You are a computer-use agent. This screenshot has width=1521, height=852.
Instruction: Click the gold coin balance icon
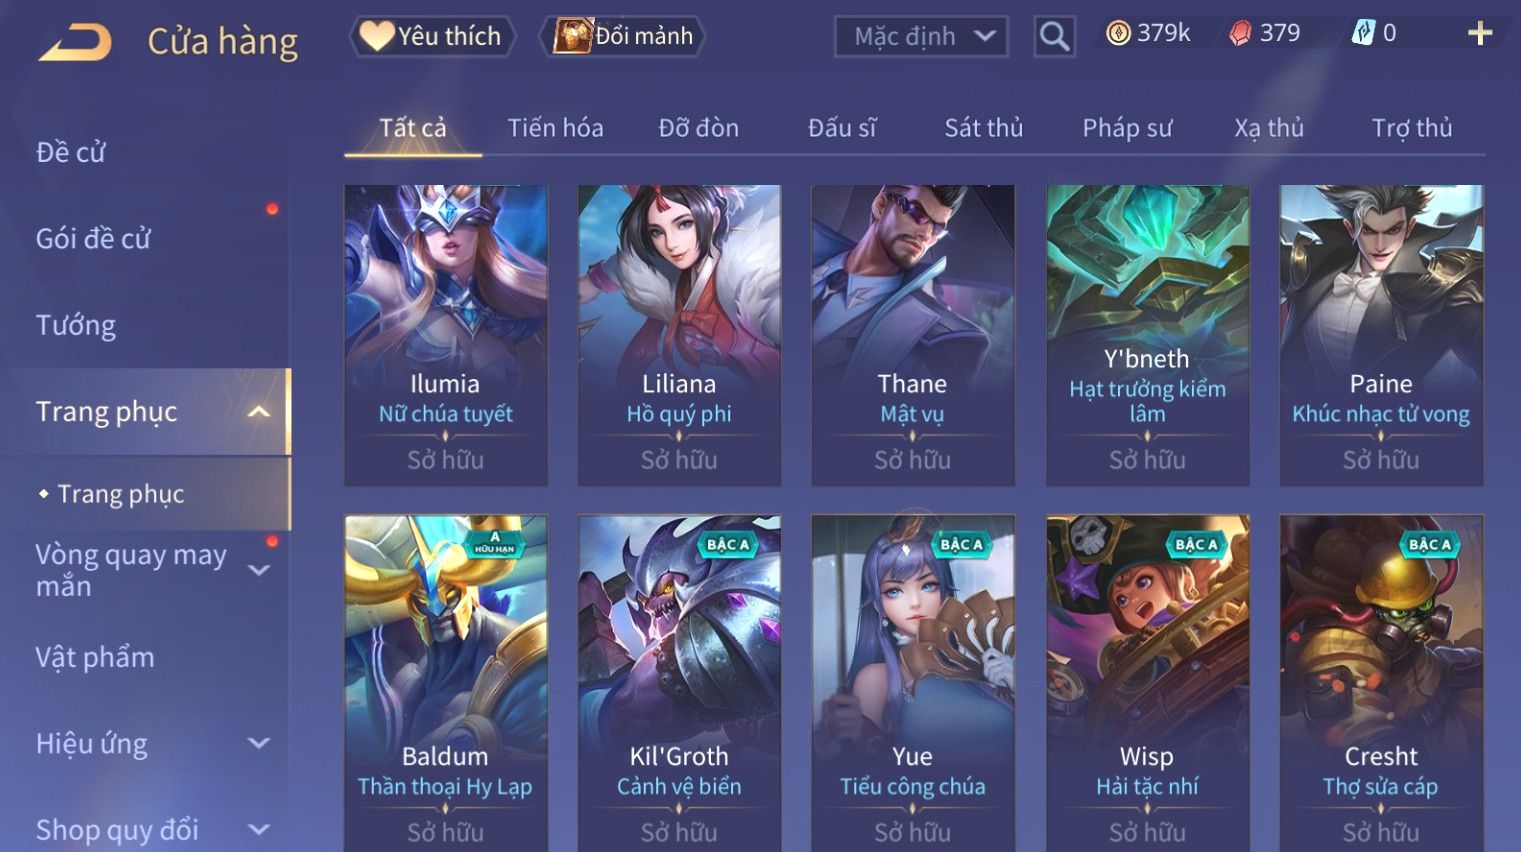click(x=1118, y=33)
